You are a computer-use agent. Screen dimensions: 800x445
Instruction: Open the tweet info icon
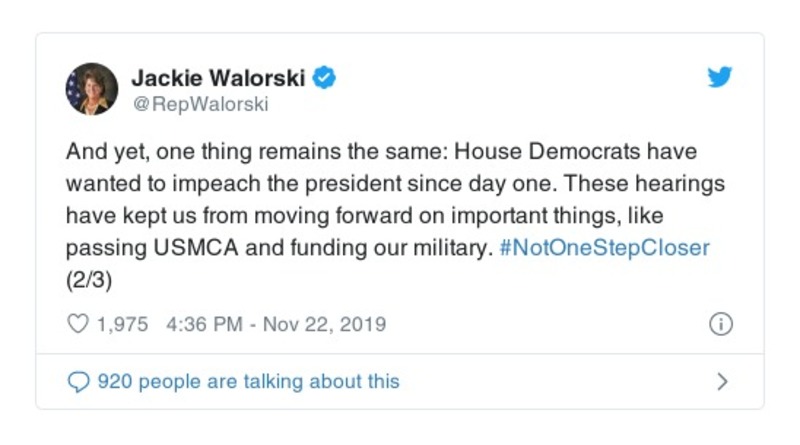[x=720, y=324]
